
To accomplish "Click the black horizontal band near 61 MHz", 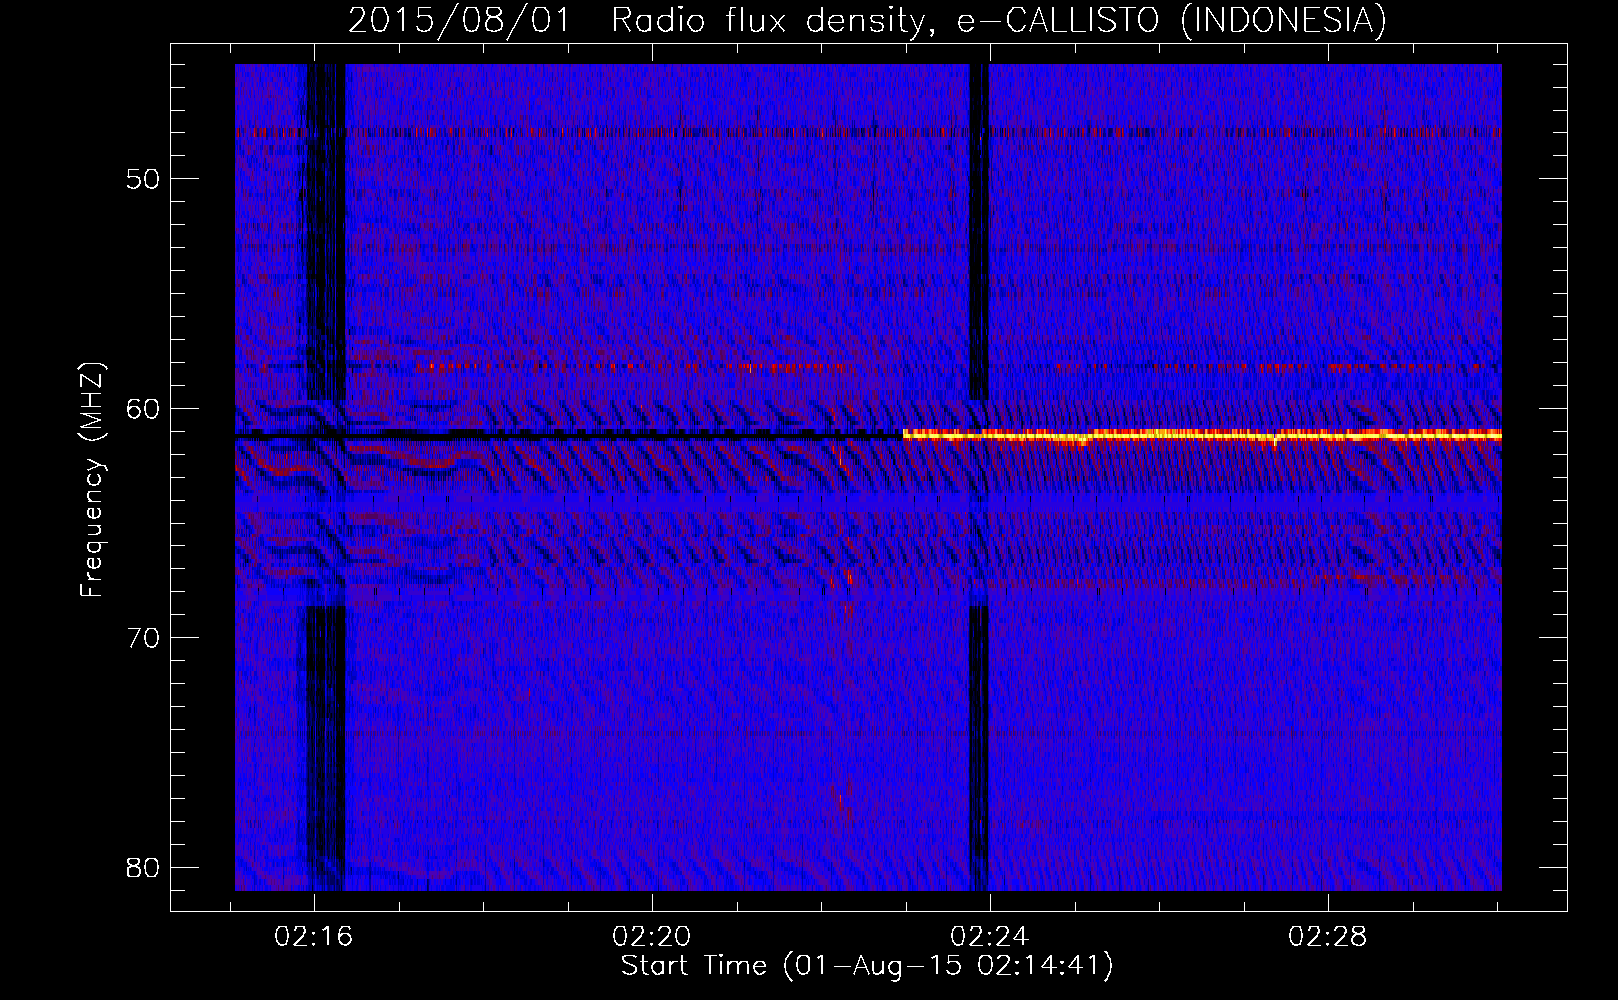I will point(569,435).
